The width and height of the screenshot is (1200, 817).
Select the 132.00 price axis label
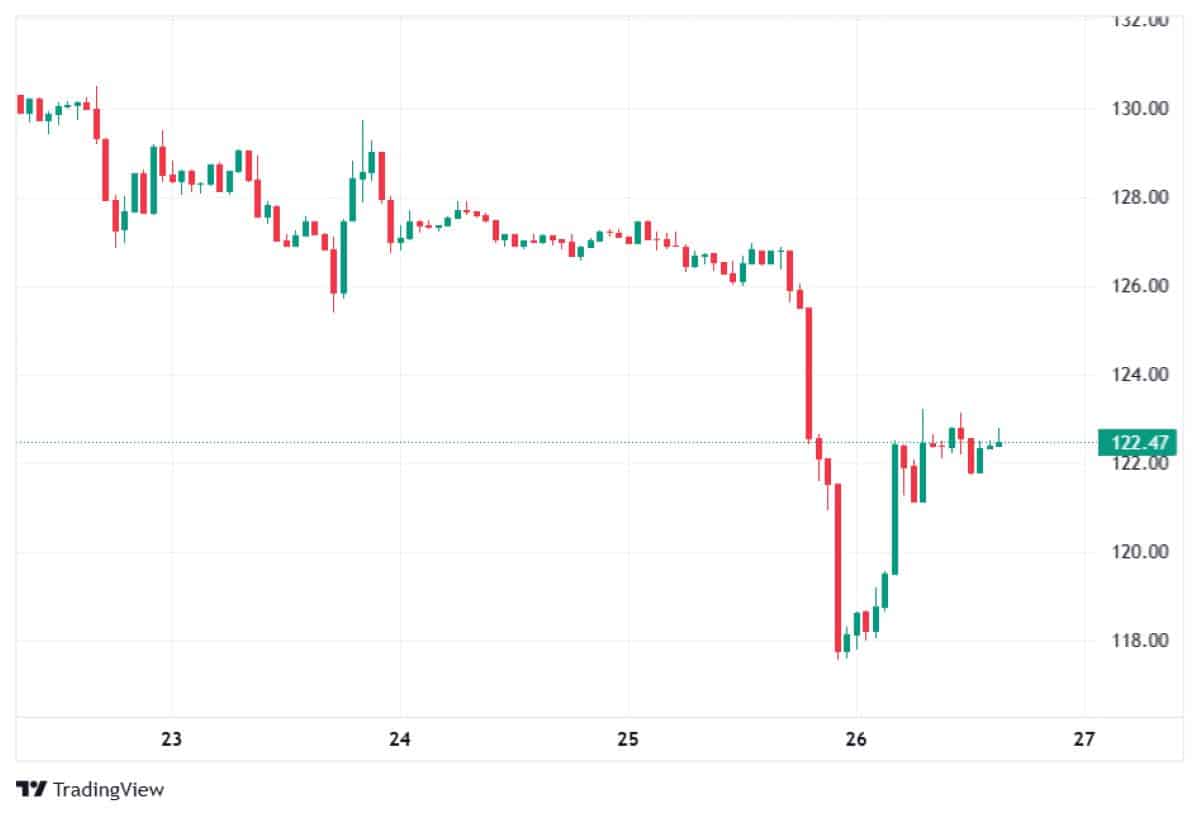point(1141,21)
